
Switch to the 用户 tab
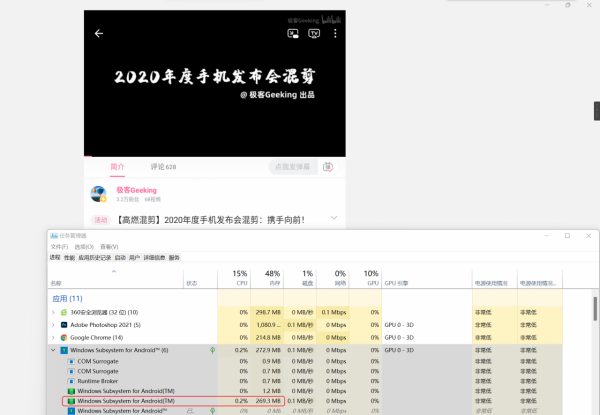click(x=134, y=258)
